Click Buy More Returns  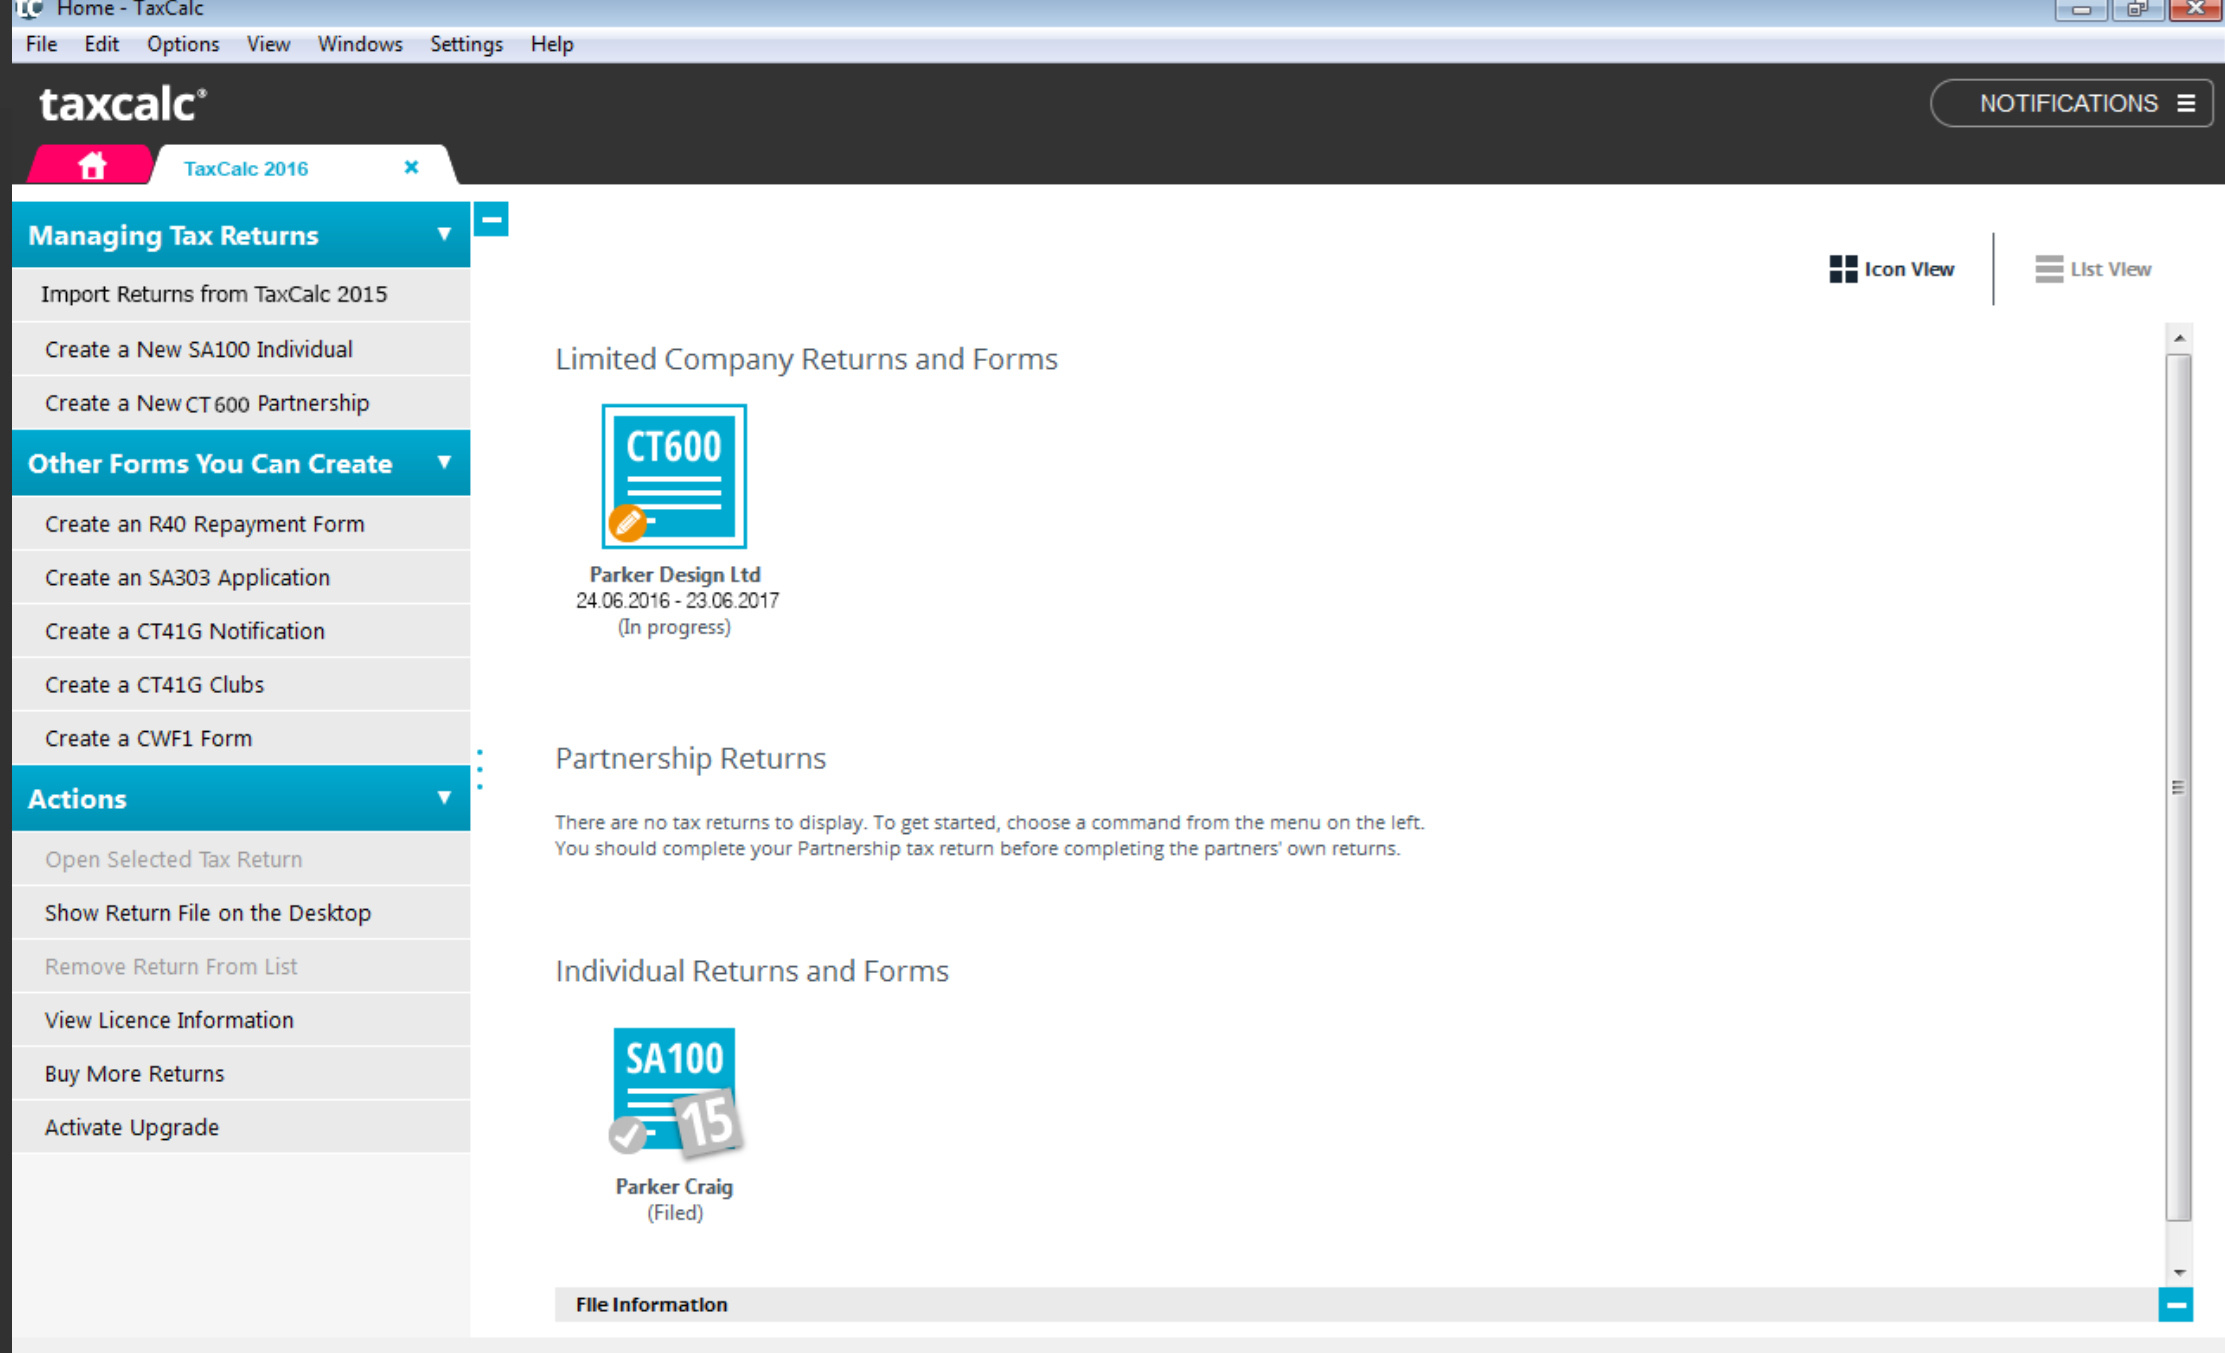(x=241, y=1073)
